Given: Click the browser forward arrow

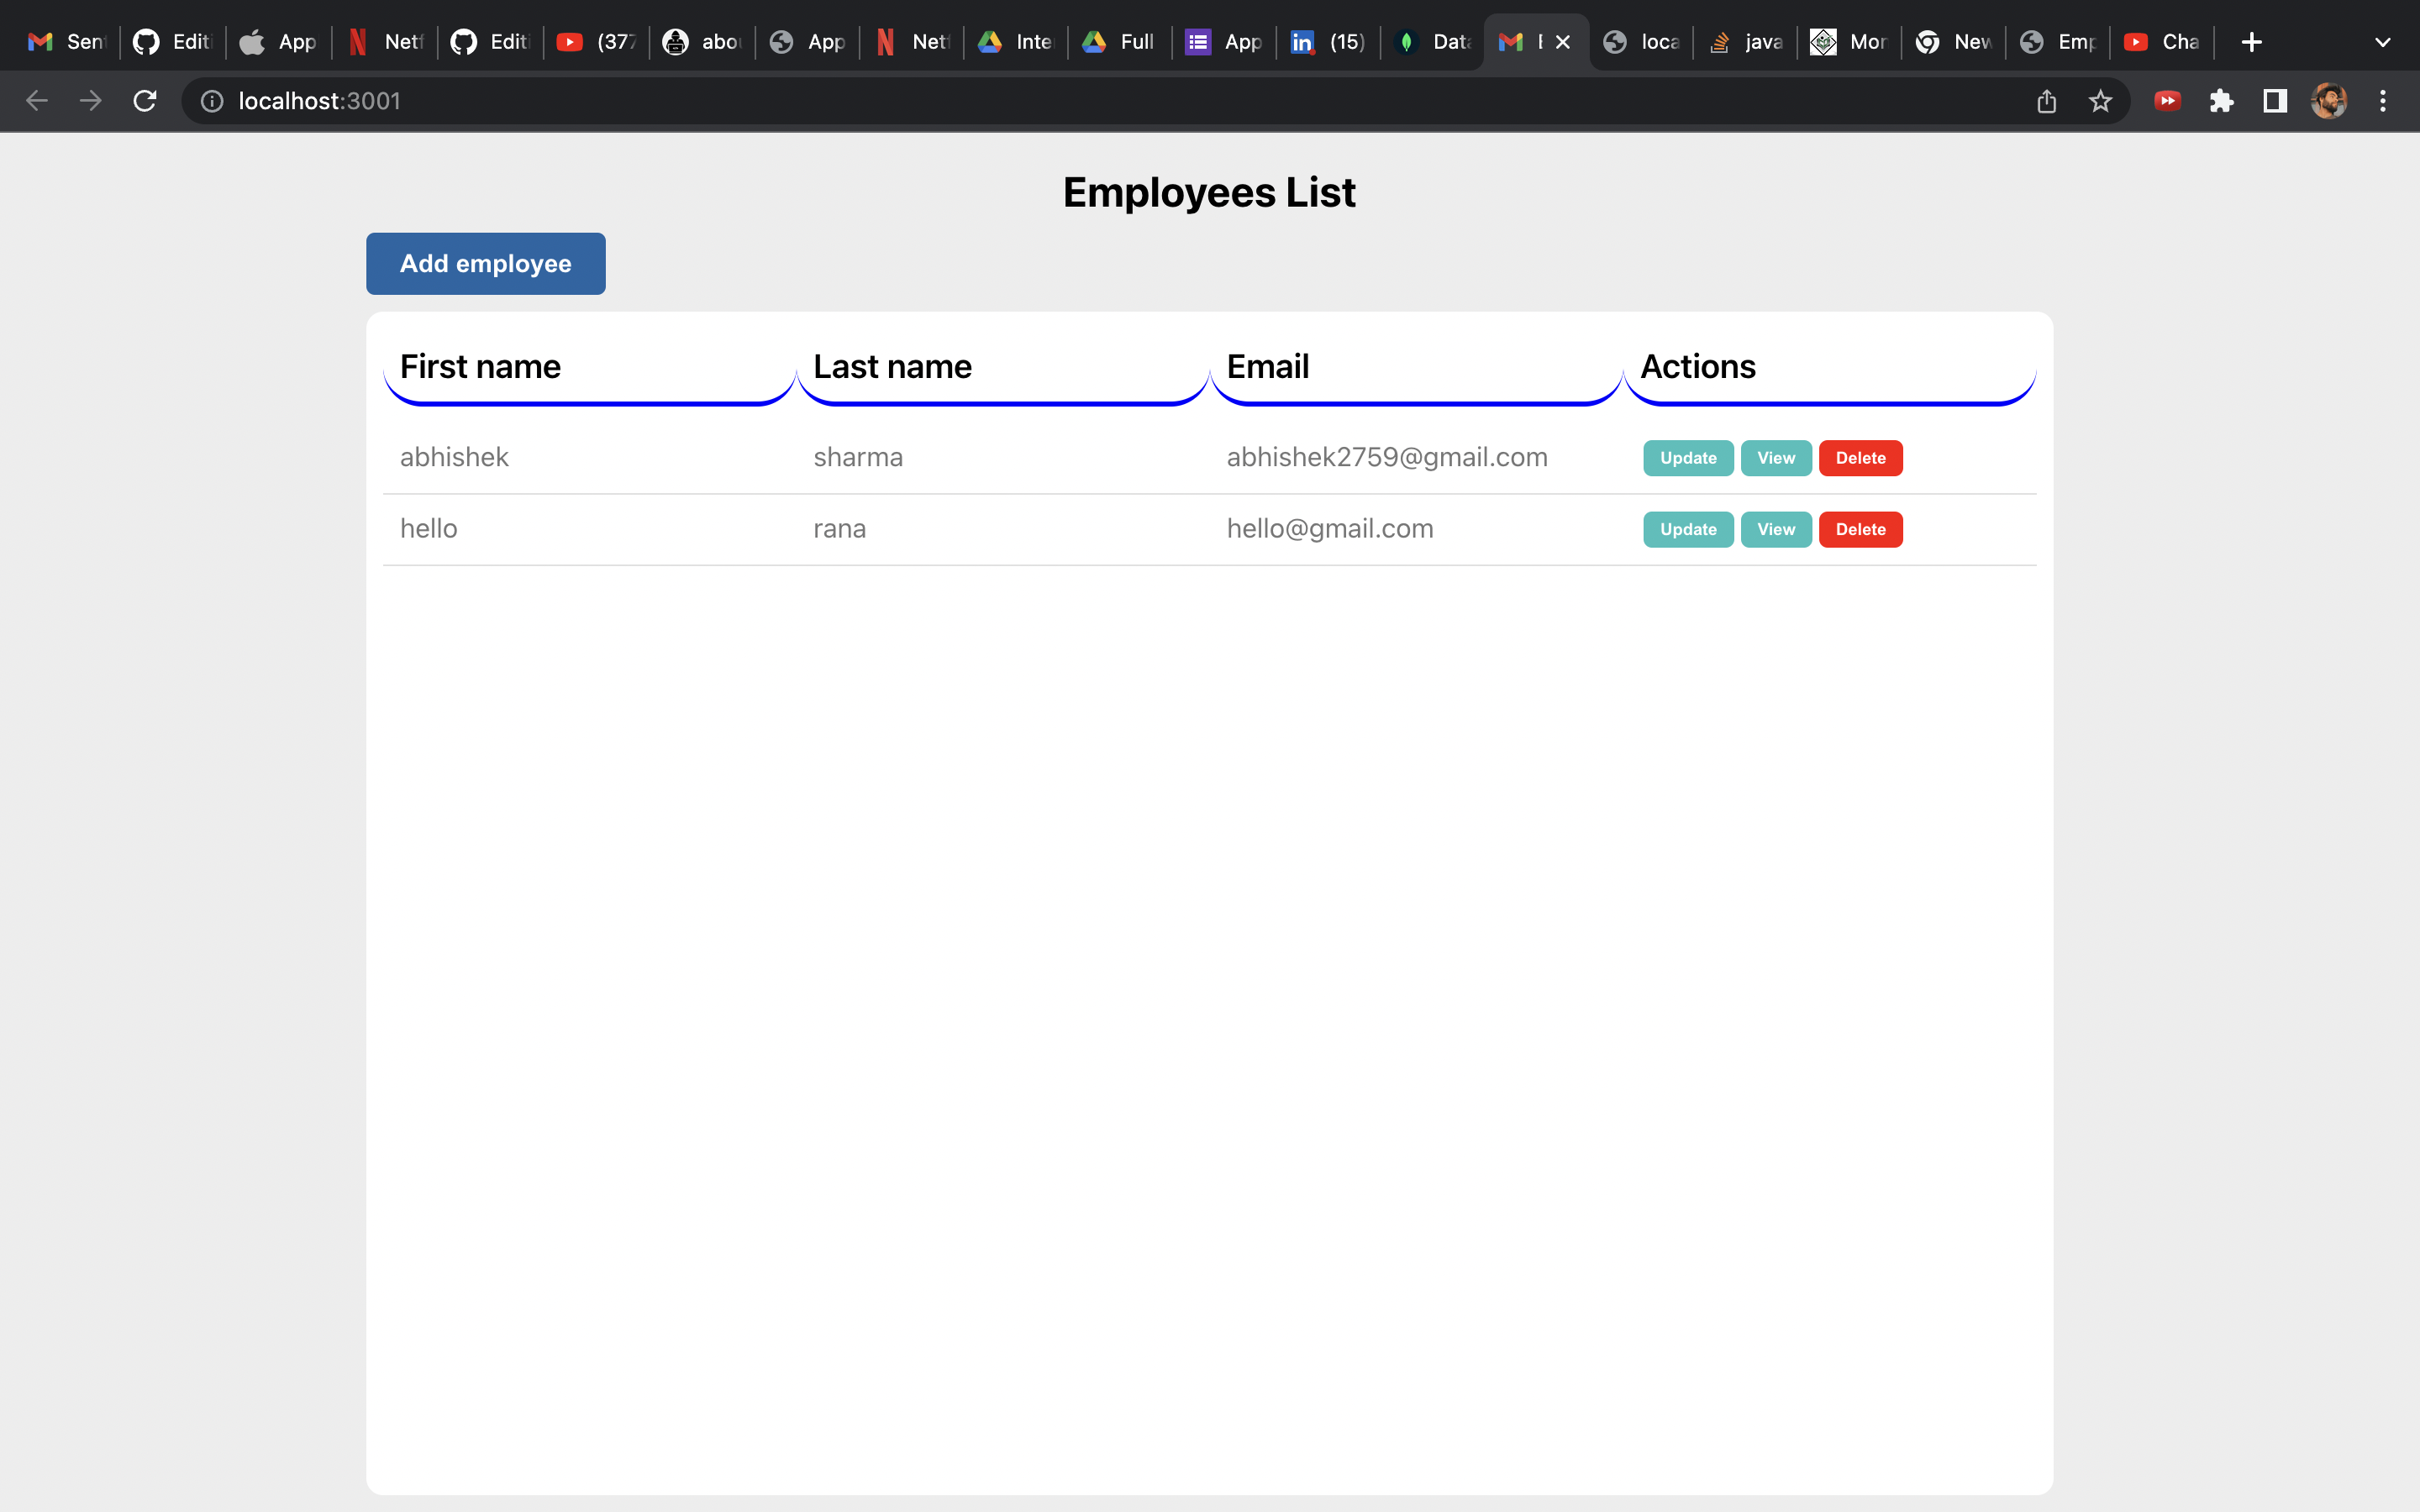Looking at the screenshot, I should (x=91, y=101).
